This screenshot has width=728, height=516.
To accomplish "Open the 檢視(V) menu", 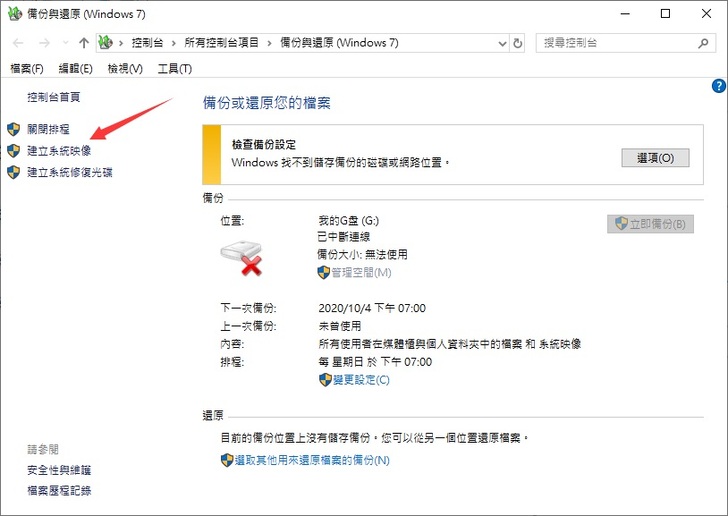I will [125, 69].
